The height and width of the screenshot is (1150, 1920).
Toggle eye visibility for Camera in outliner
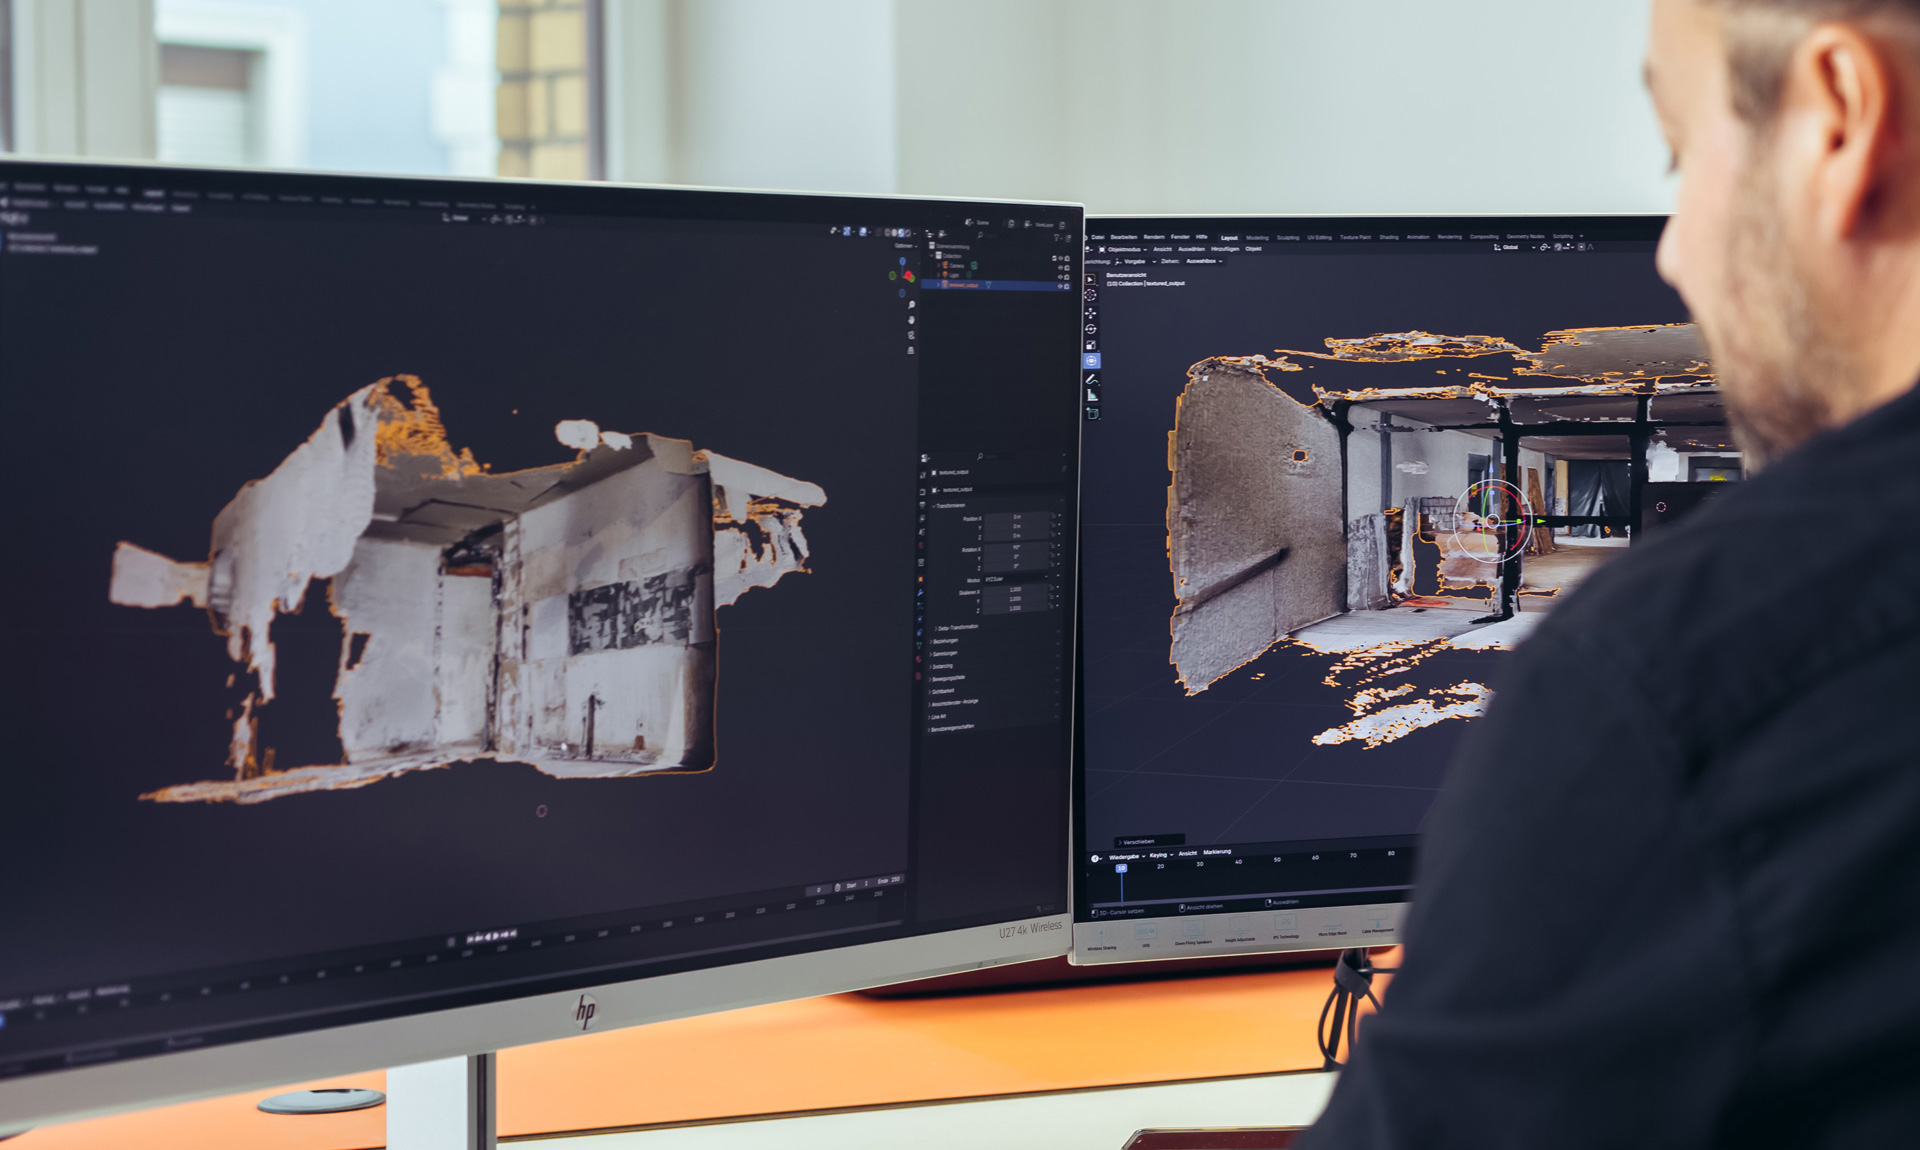(x=1061, y=268)
